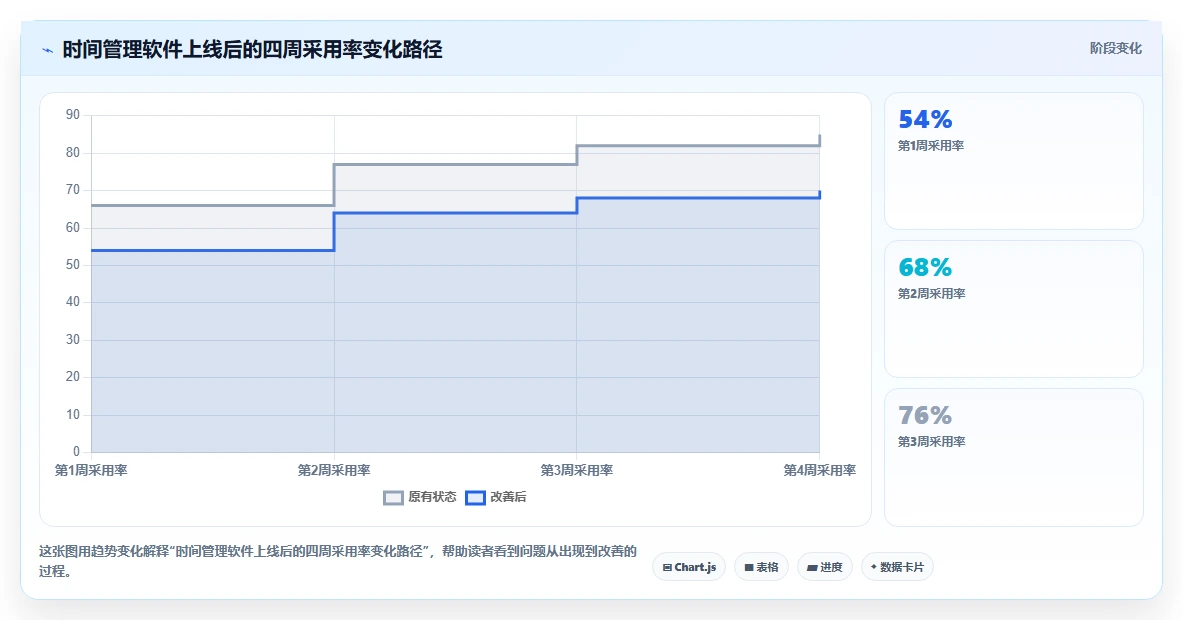The width and height of the screenshot is (1183, 620).
Task: Click the 阶段变化 label in the header
Action: (1115, 48)
